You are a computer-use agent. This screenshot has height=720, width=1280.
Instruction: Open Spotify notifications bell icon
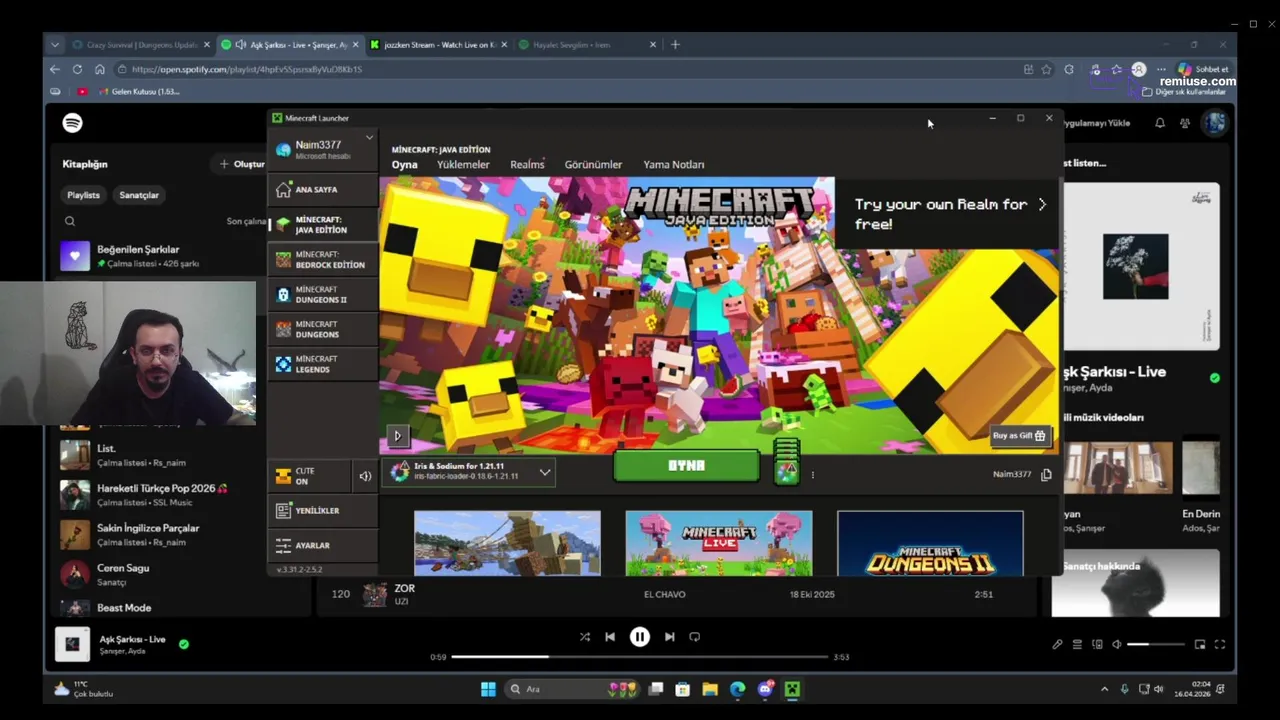point(1160,123)
